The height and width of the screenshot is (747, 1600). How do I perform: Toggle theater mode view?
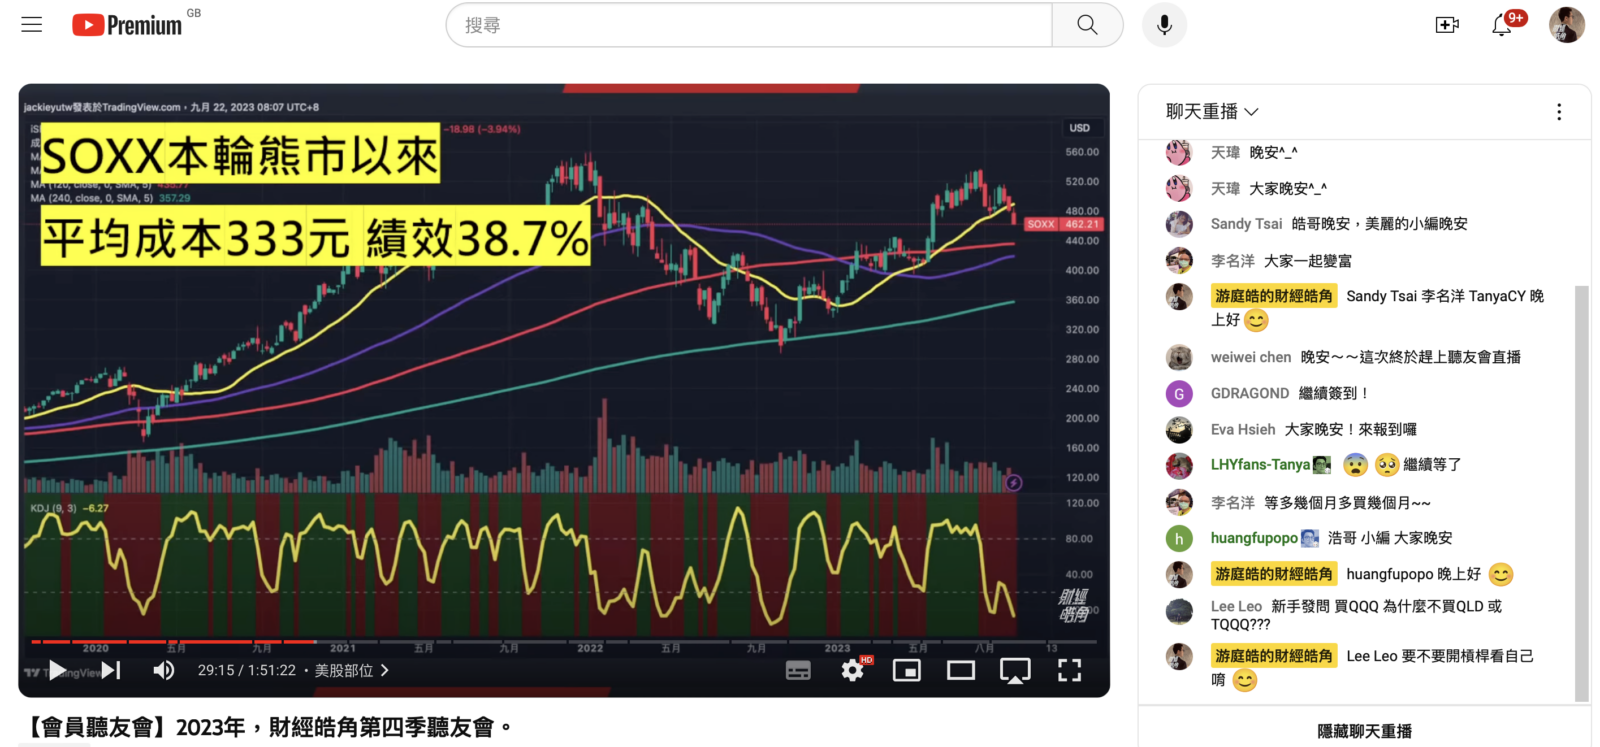[x=960, y=670]
